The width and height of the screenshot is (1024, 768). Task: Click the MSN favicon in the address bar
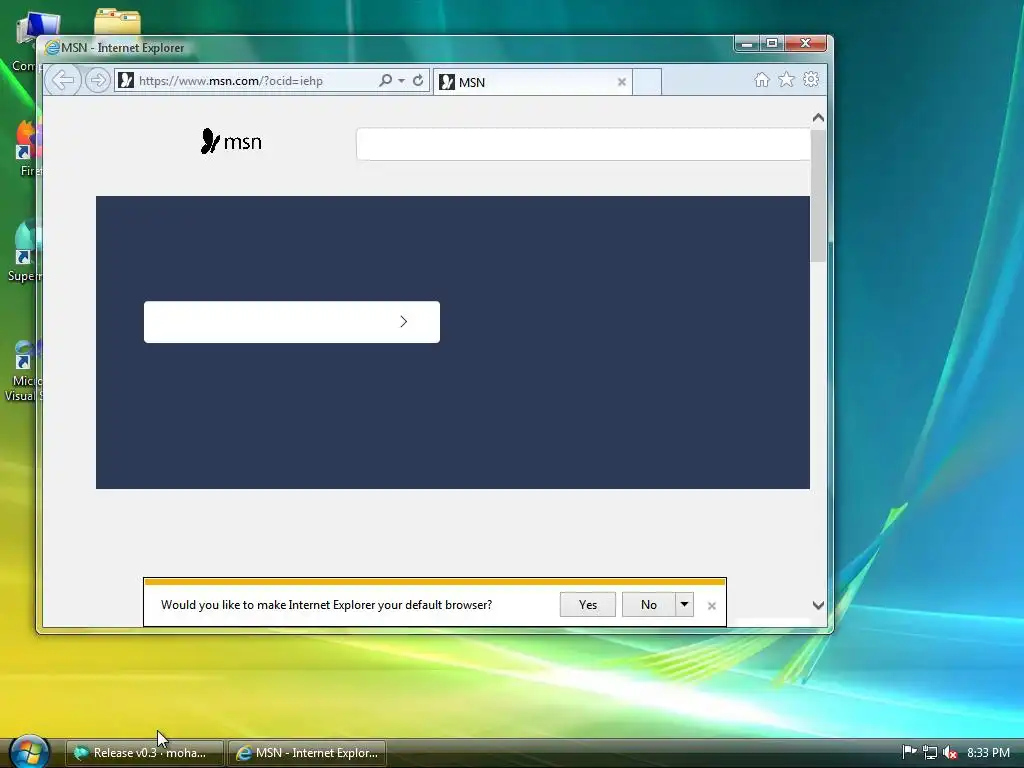pos(126,80)
